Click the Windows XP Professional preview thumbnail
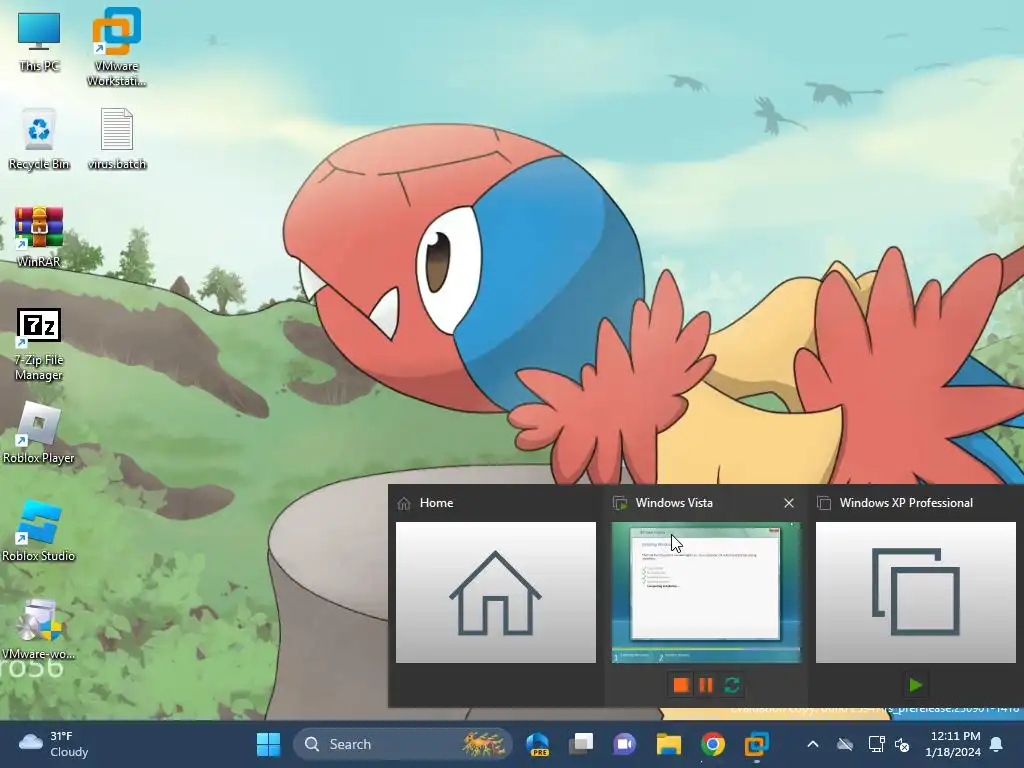This screenshot has width=1024, height=768. click(x=916, y=592)
